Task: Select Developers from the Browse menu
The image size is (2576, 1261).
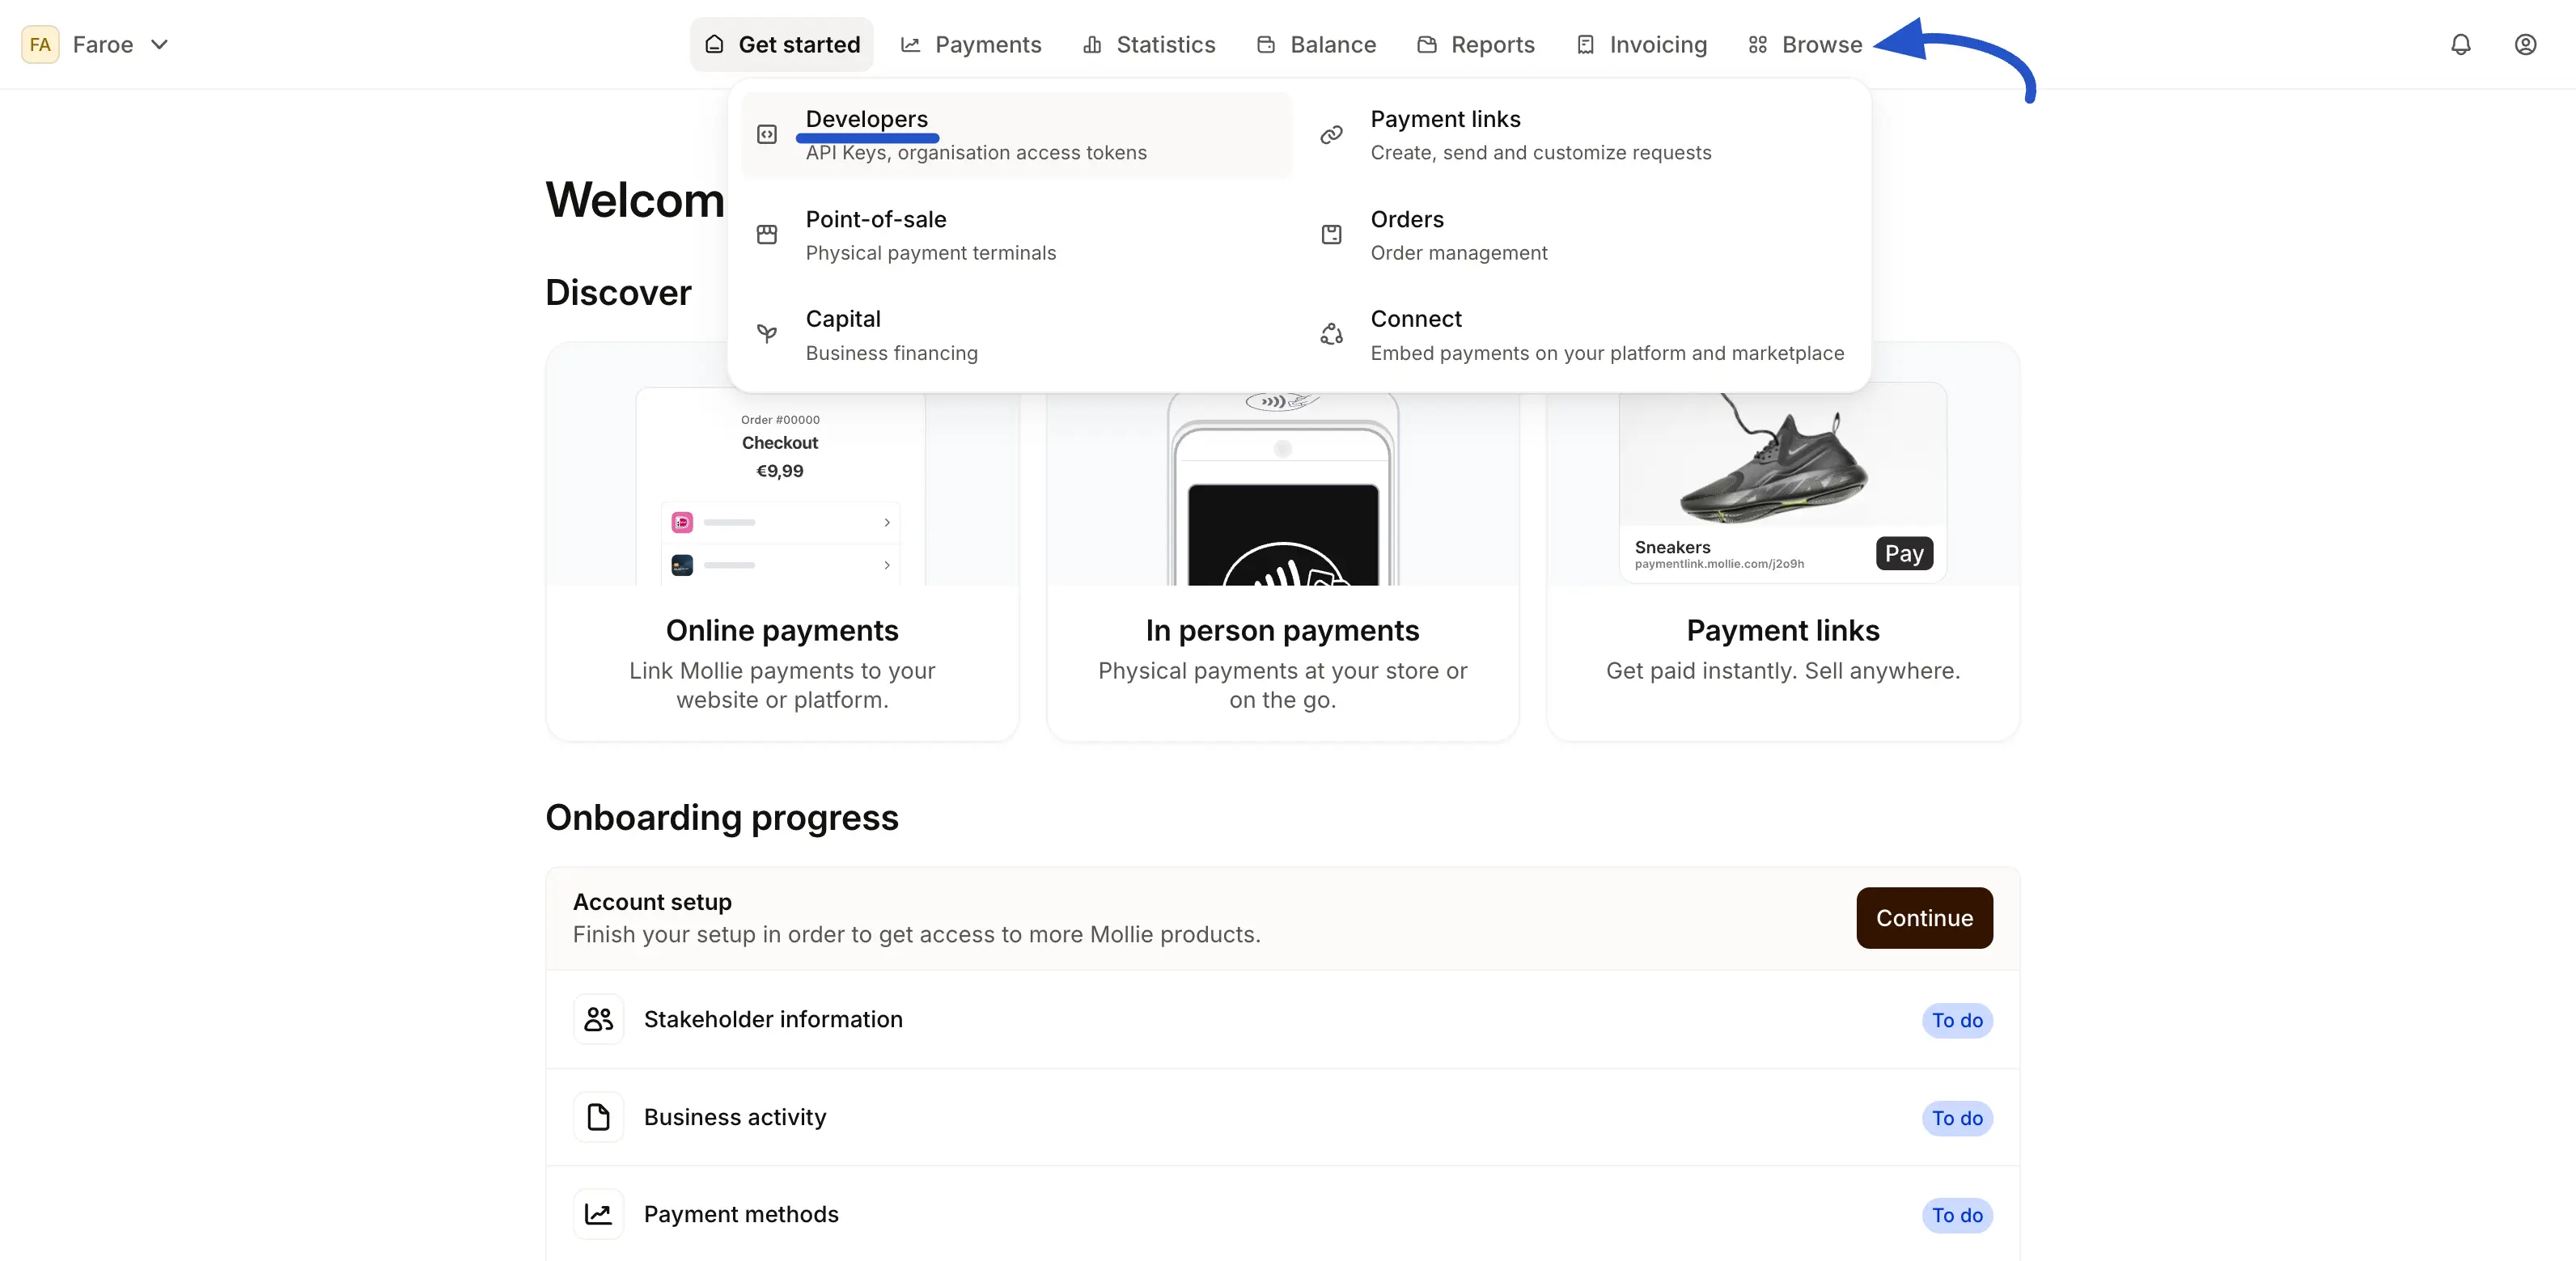Action: [867, 119]
